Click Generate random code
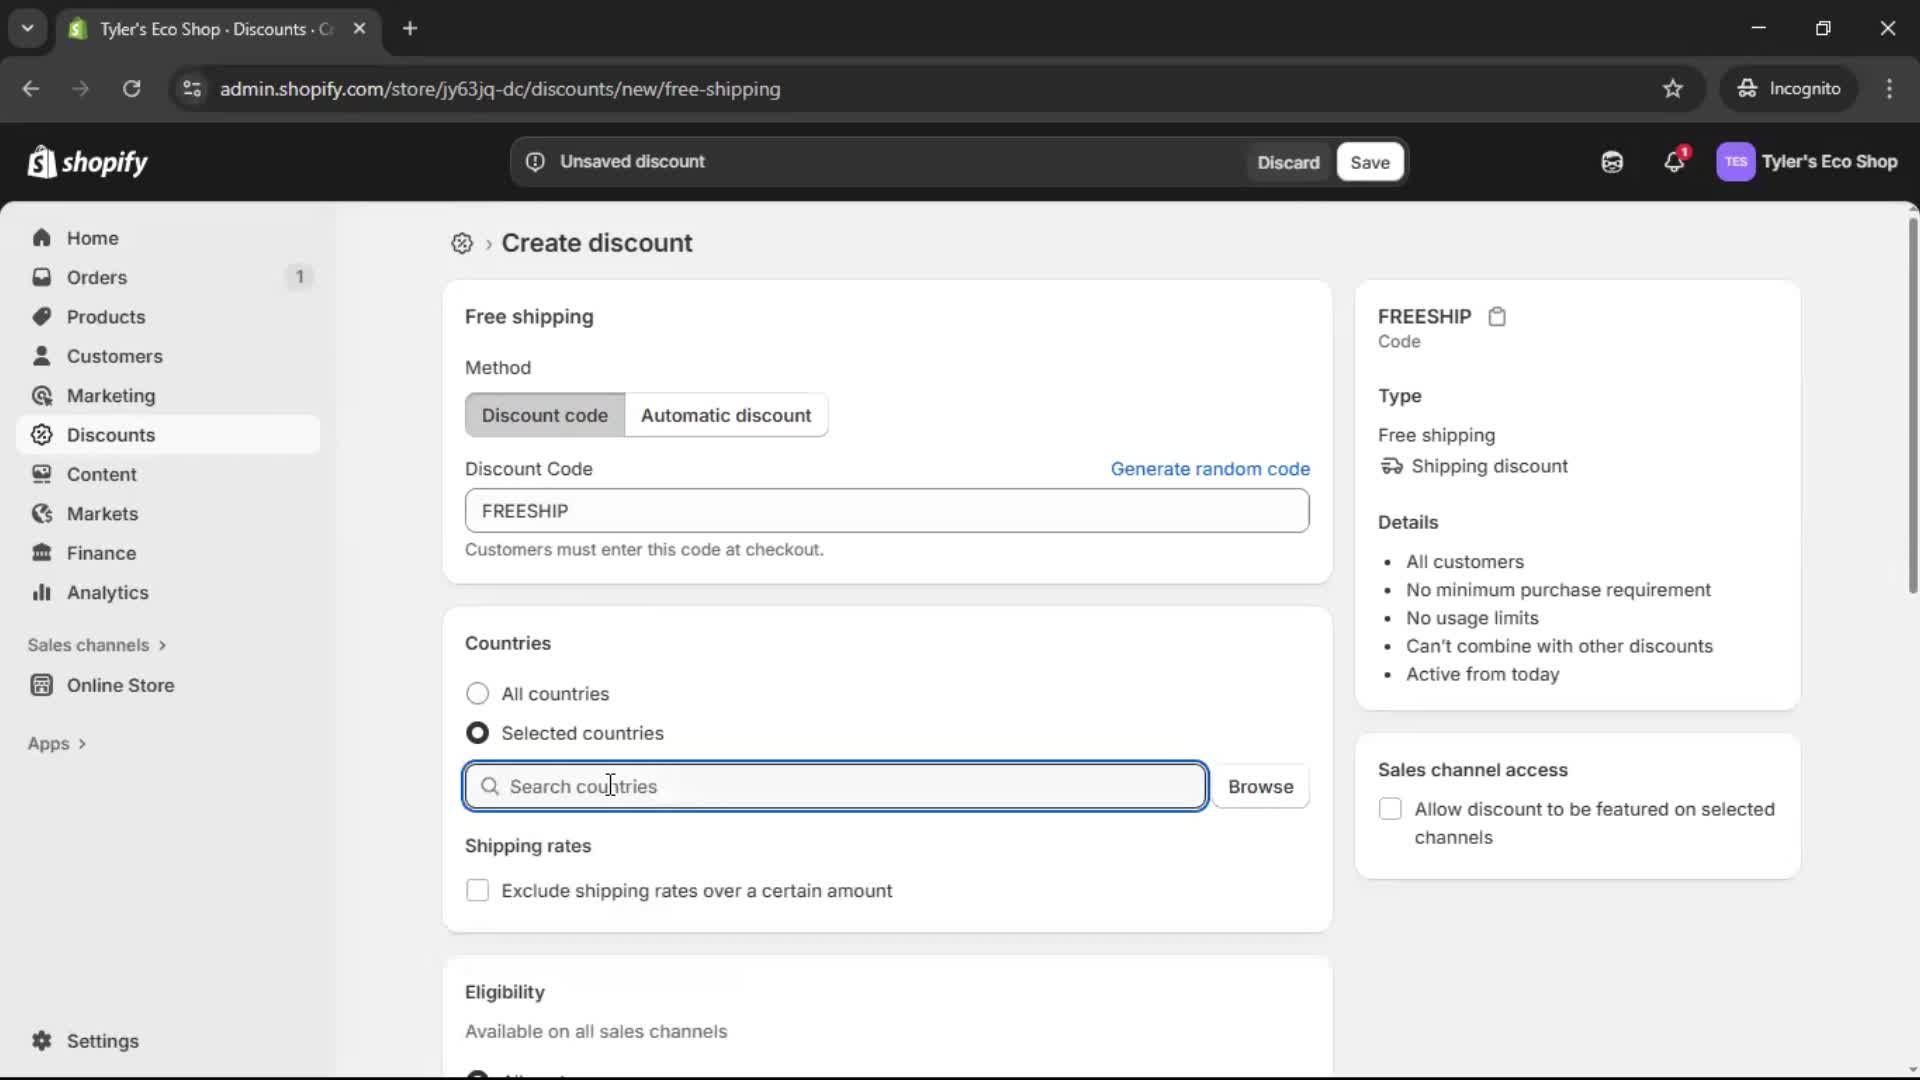This screenshot has height=1080, width=1920. pyautogui.click(x=1211, y=468)
